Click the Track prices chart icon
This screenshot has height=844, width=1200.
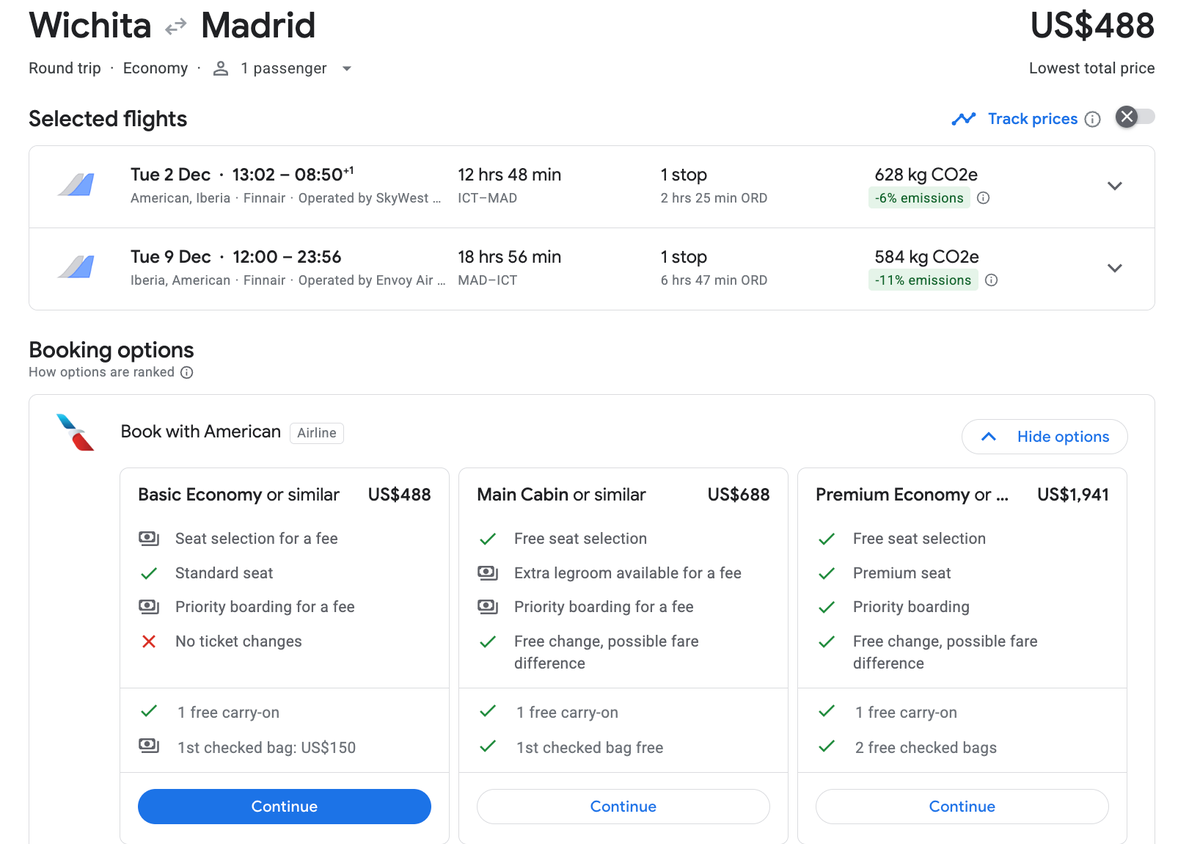click(963, 118)
